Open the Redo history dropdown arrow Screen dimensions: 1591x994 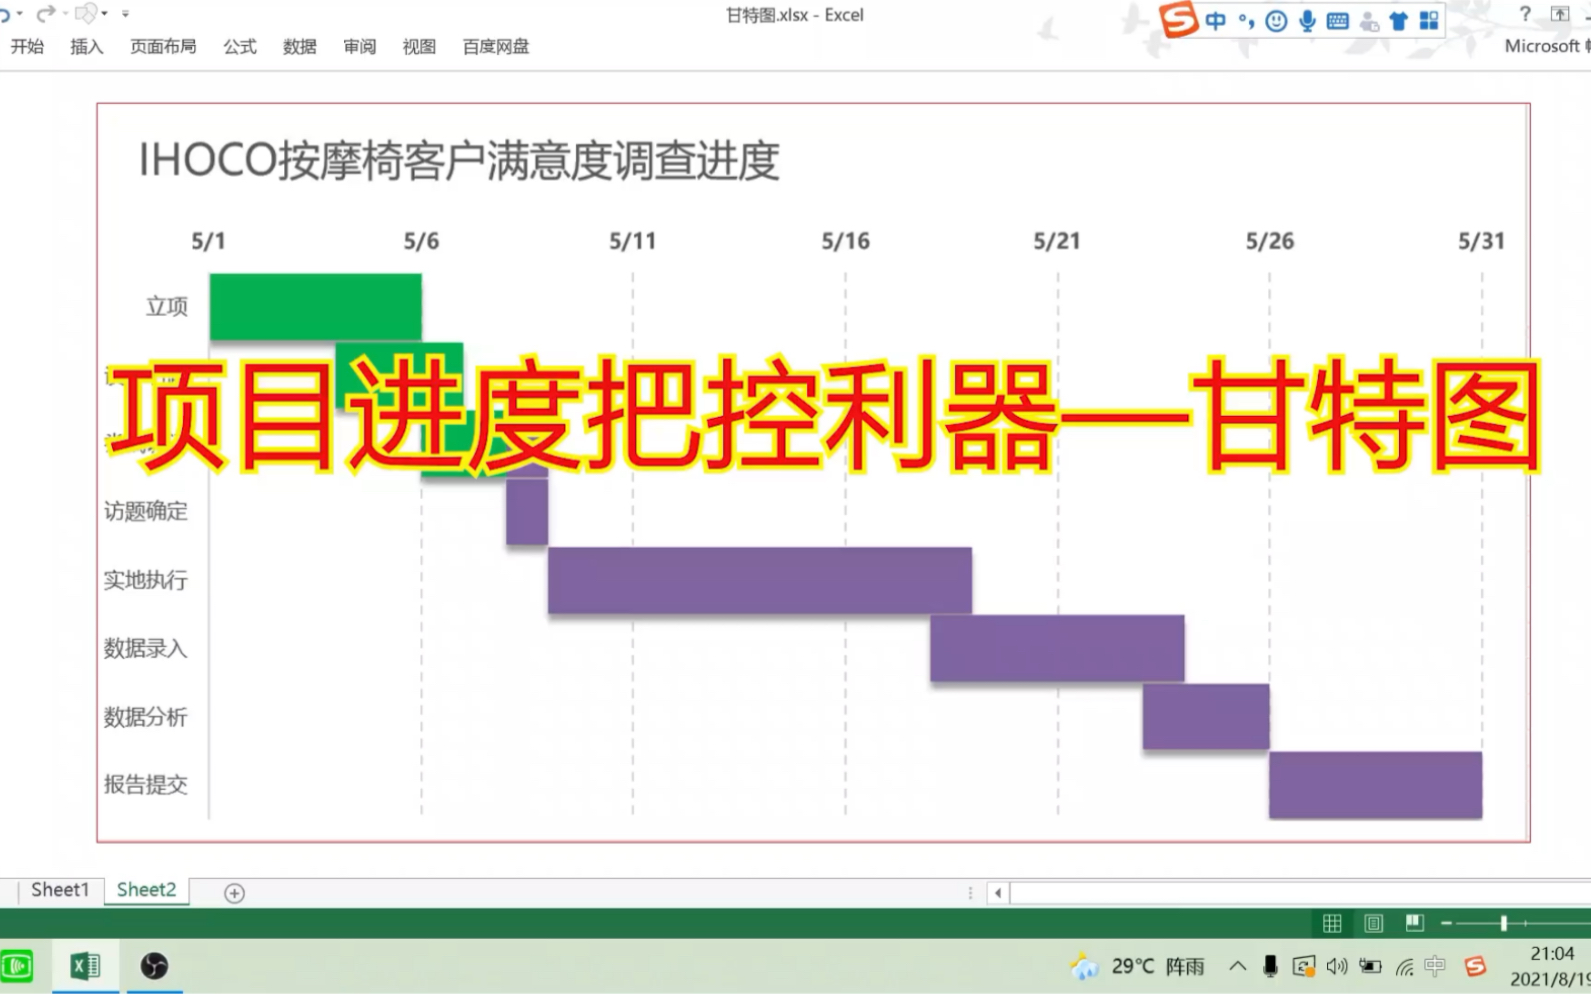coord(65,14)
